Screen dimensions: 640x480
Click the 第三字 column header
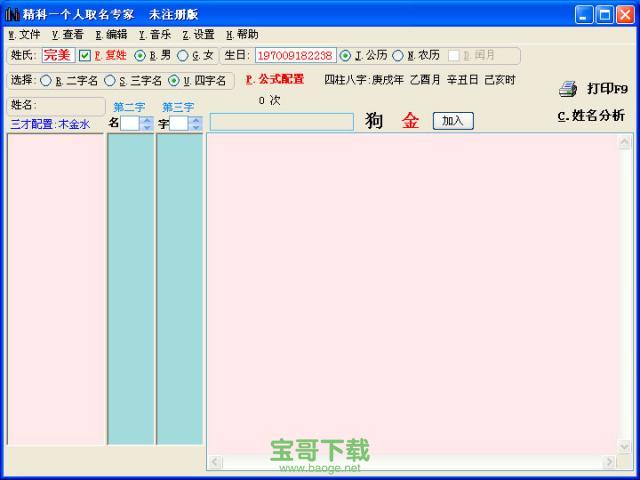[178, 107]
